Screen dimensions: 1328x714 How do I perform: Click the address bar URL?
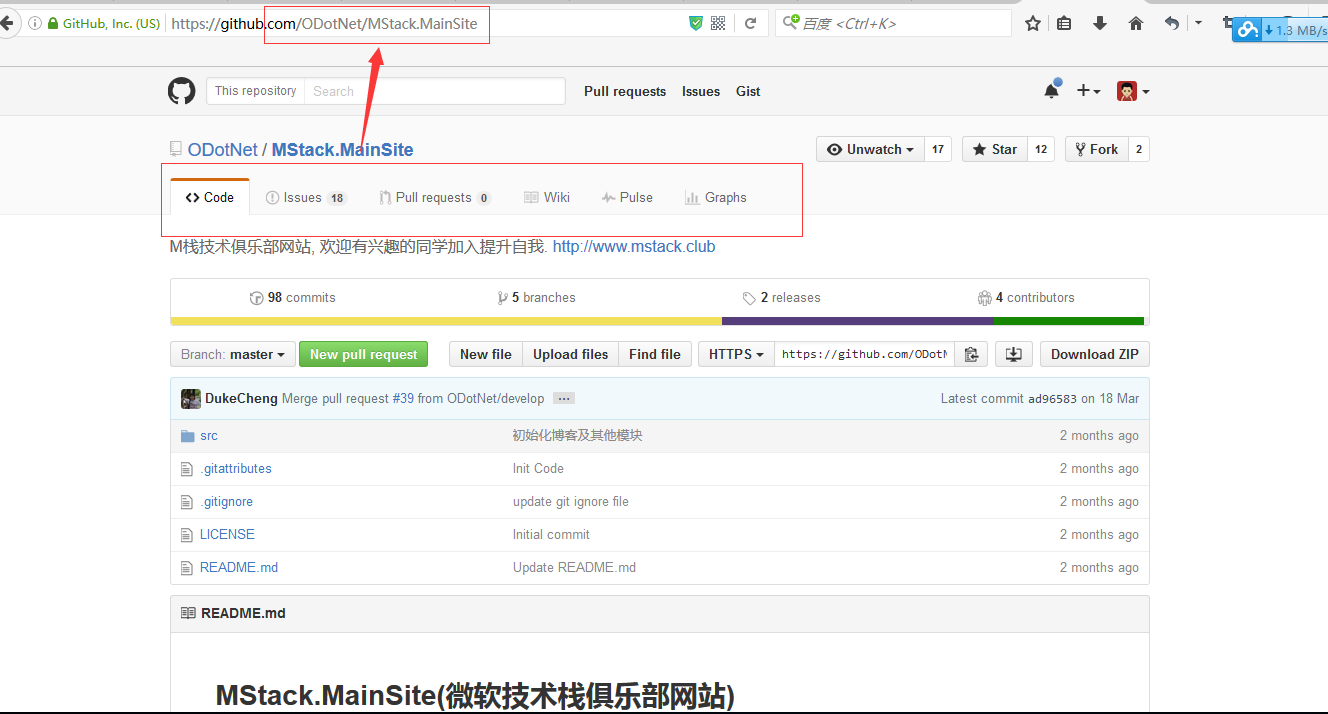tap(324, 23)
